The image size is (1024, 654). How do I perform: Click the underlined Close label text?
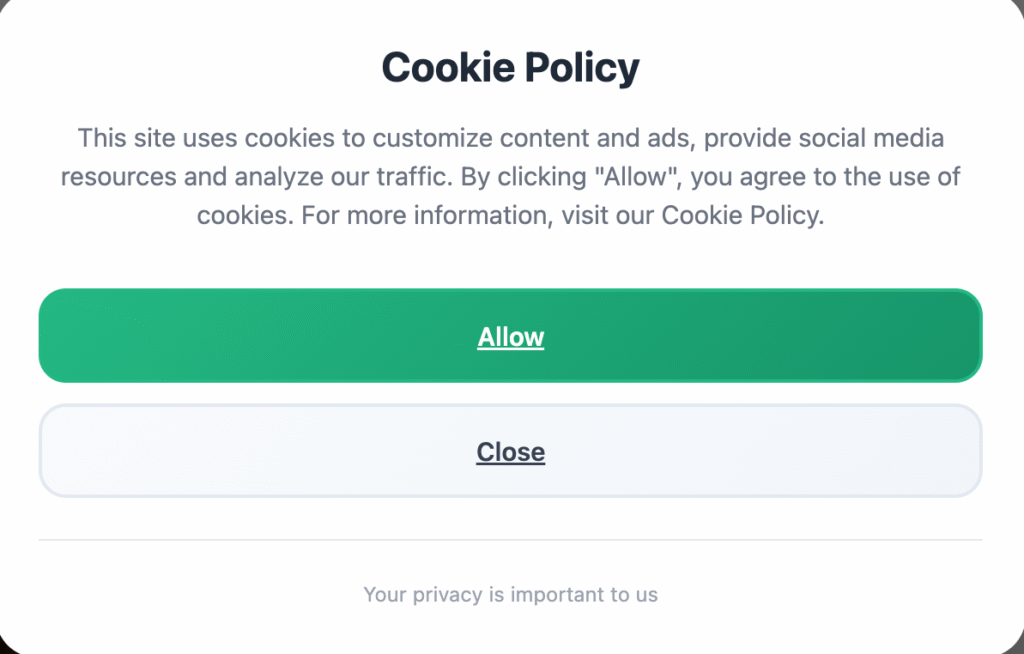click(x=510, y=452)
